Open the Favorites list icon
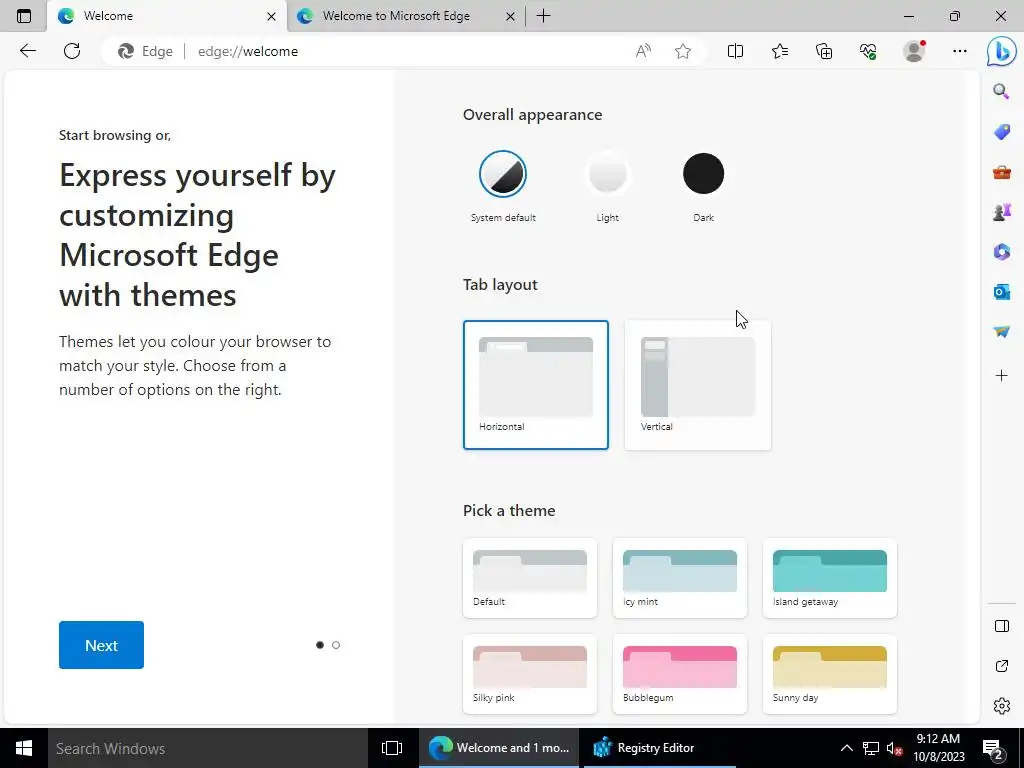1024x768 pixels. point(780,51)
